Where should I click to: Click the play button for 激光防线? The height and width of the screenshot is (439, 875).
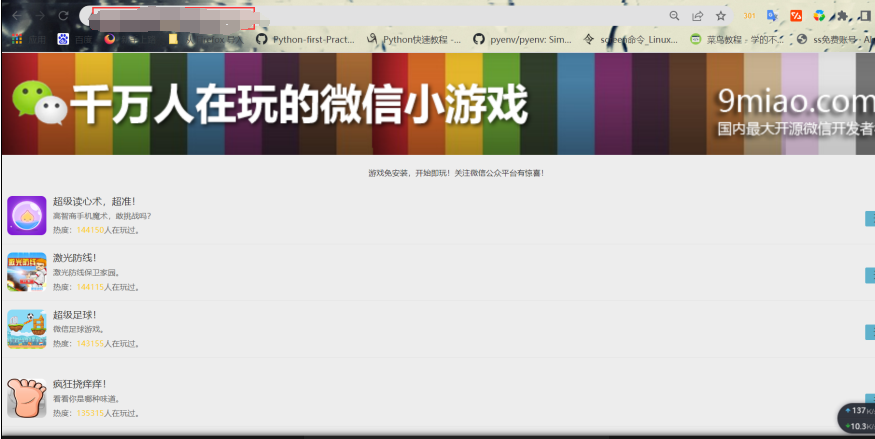870,275
